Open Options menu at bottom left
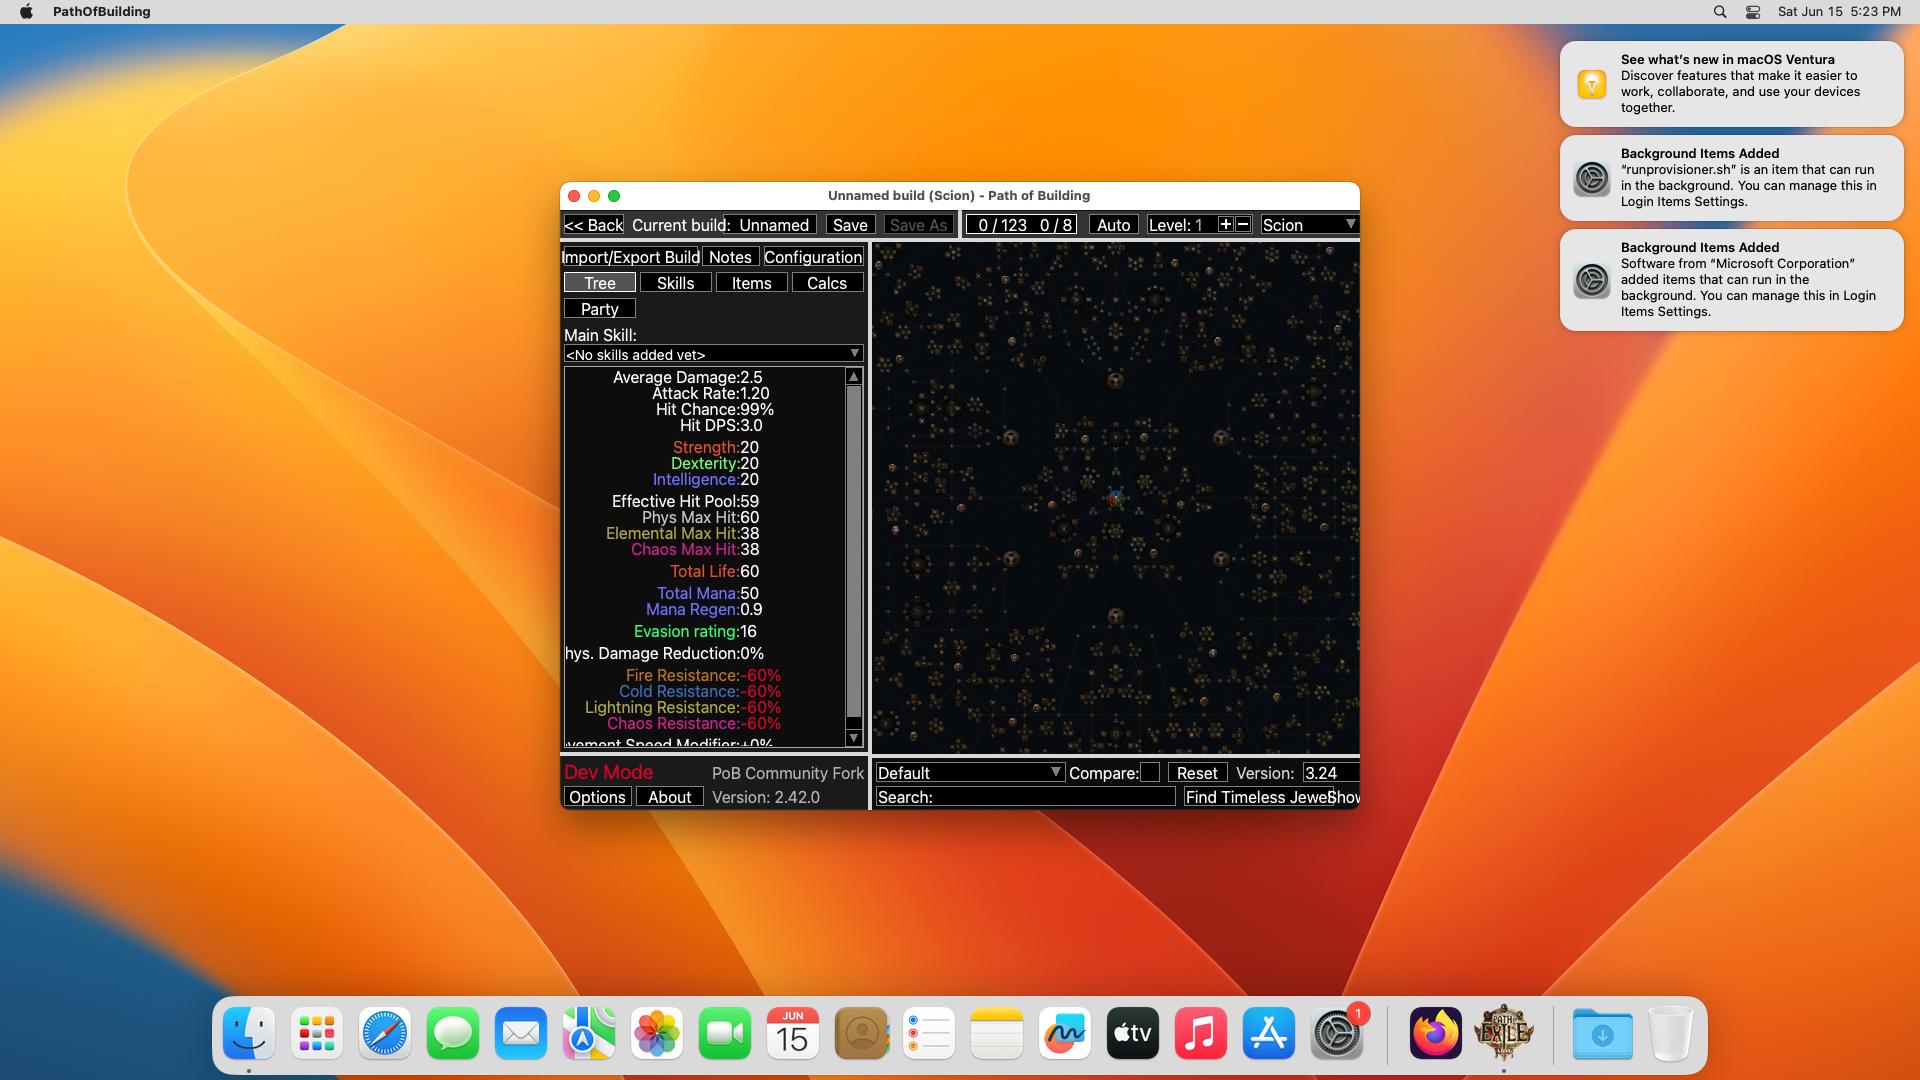The image size is (1920, 1080). [597, 798]
